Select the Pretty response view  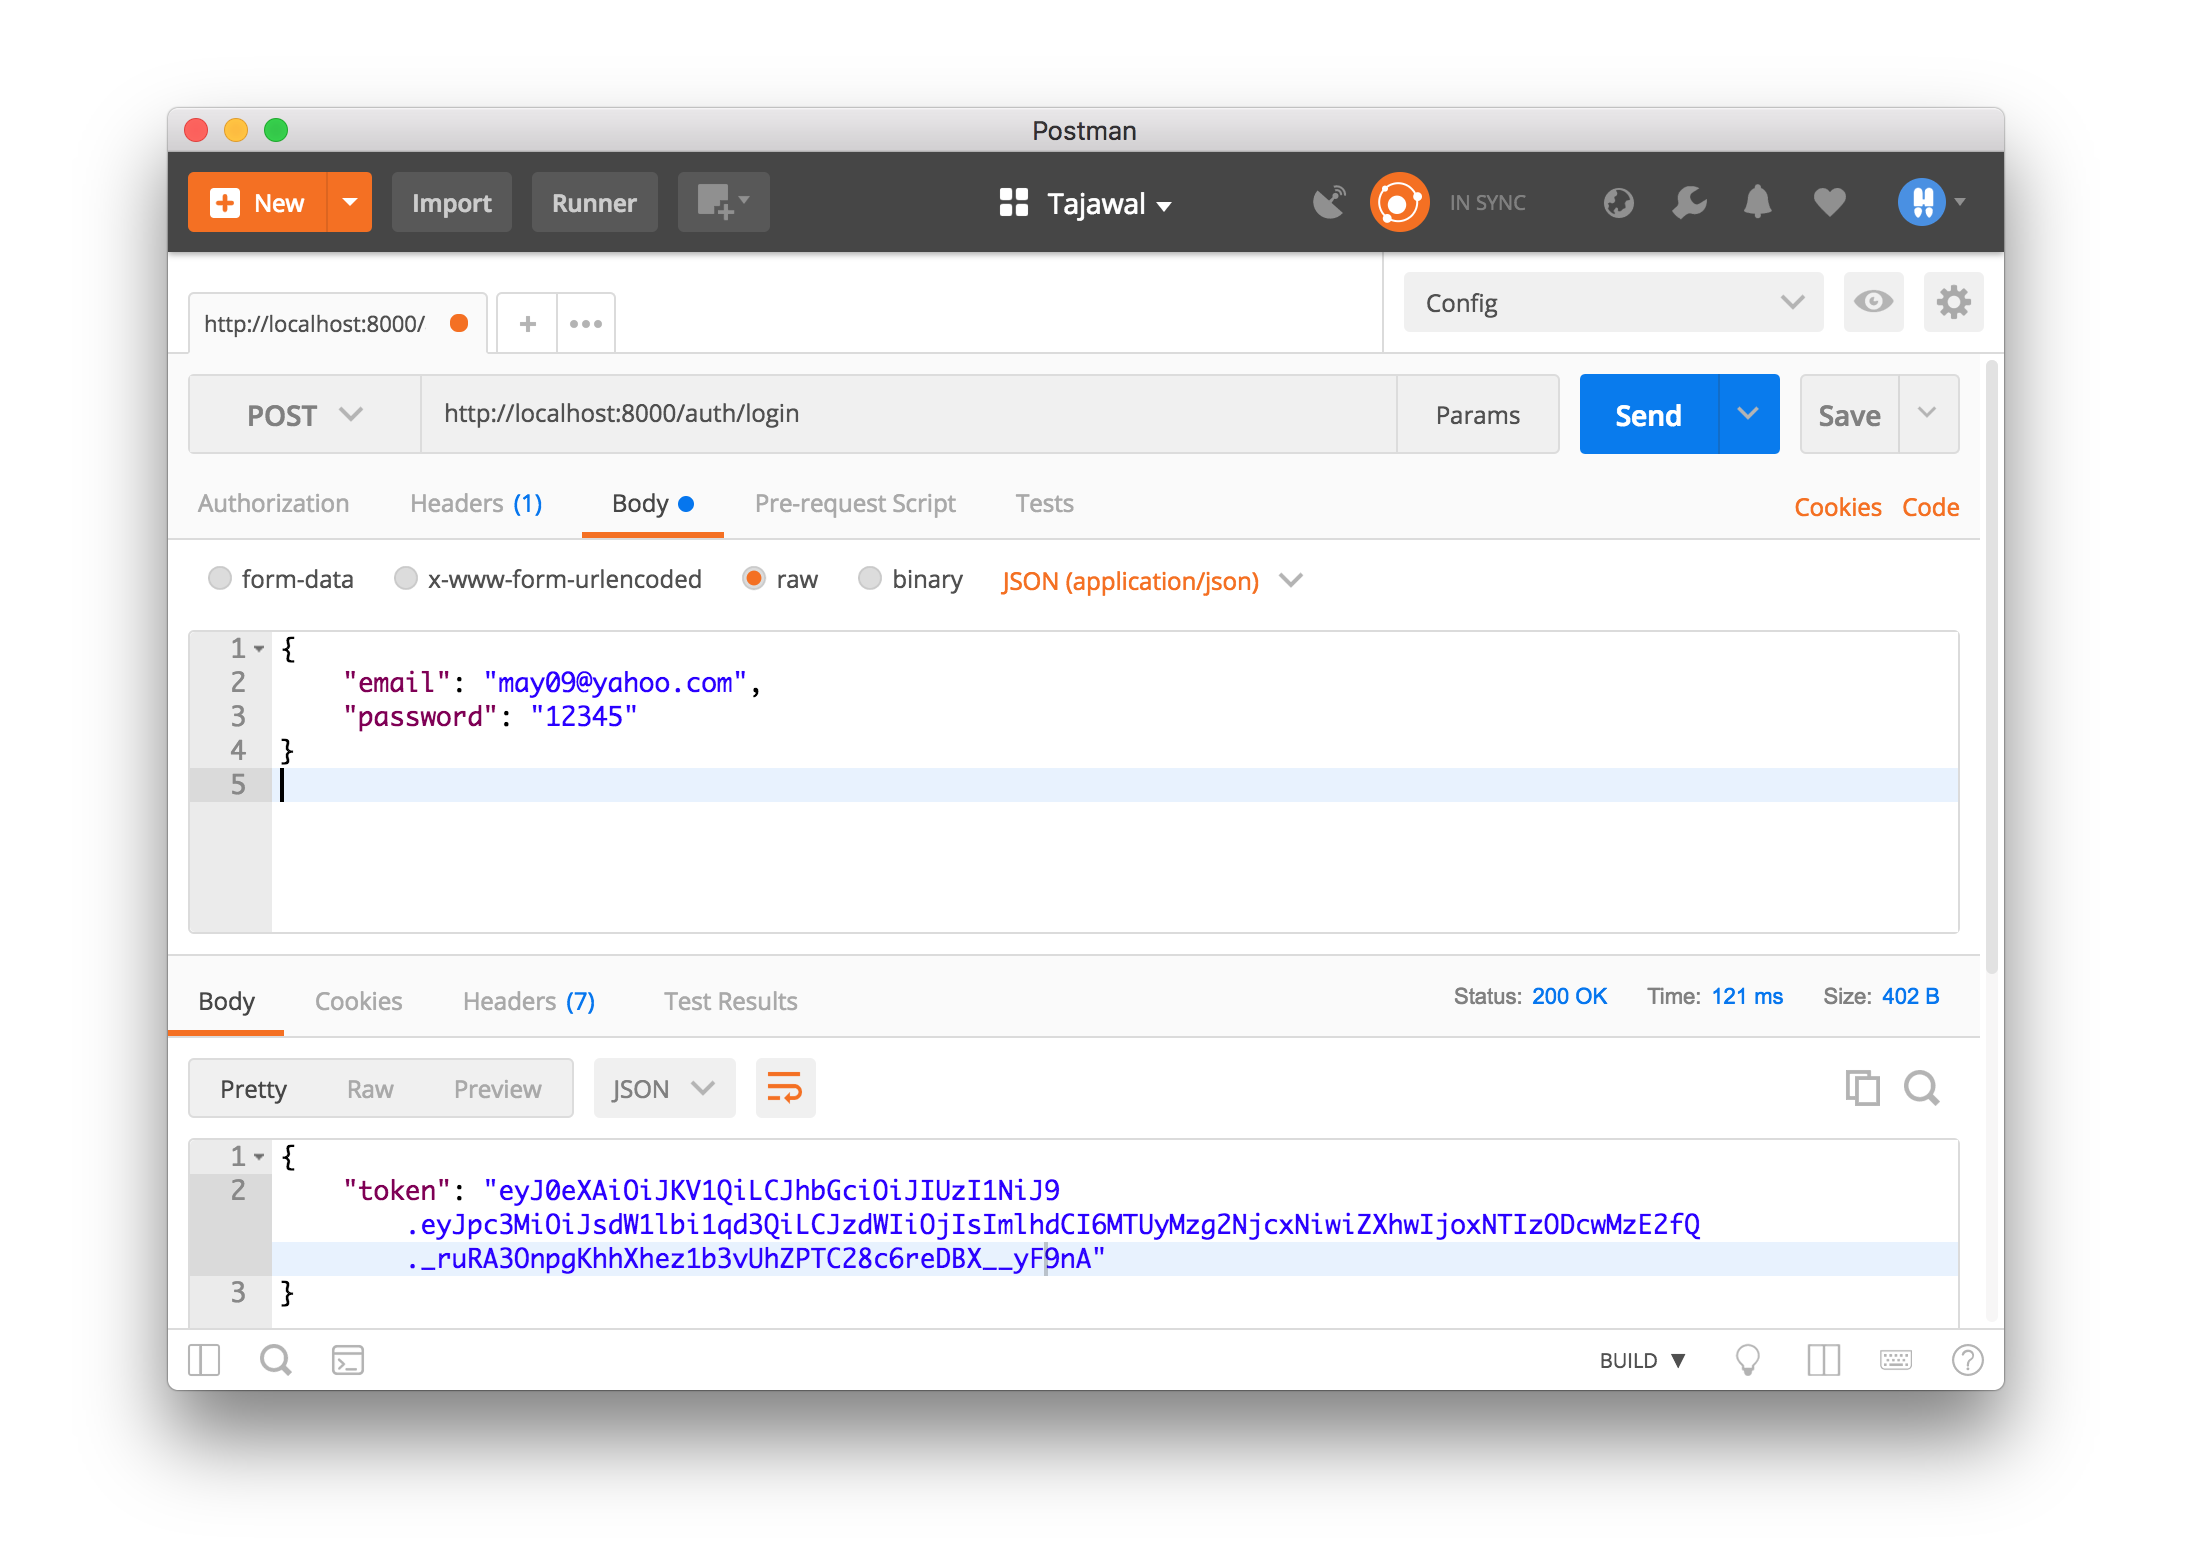(x=253, y=1089)
